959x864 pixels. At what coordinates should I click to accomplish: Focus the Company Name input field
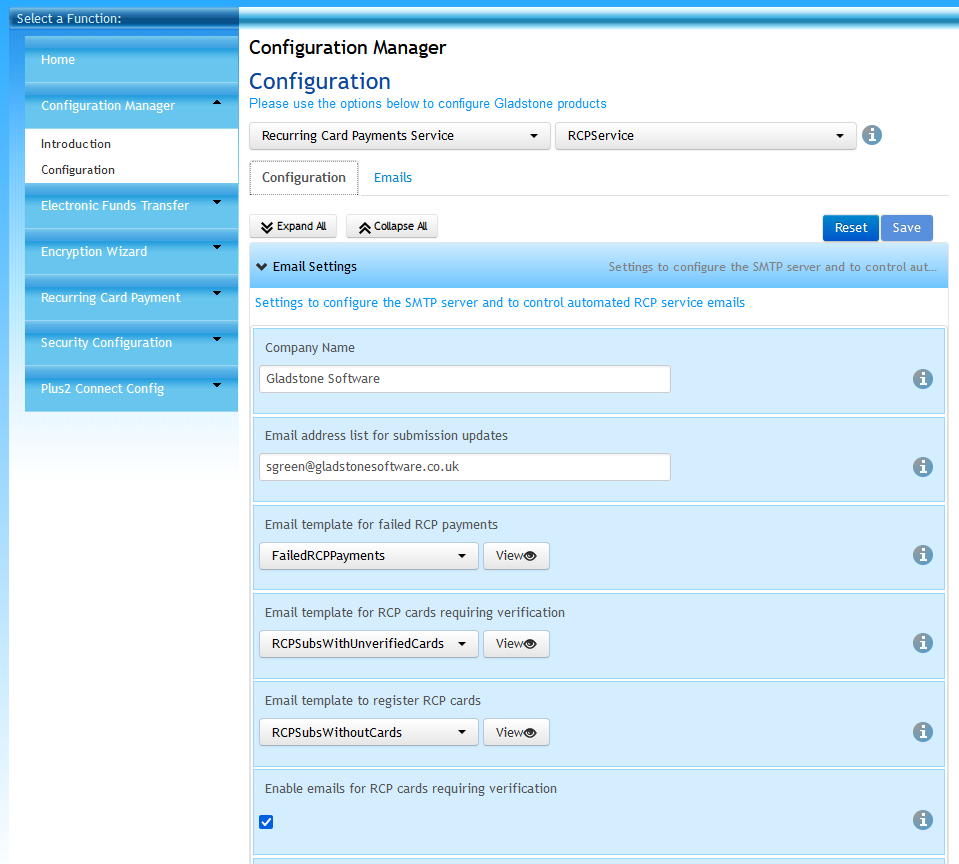tap(465, 379)
